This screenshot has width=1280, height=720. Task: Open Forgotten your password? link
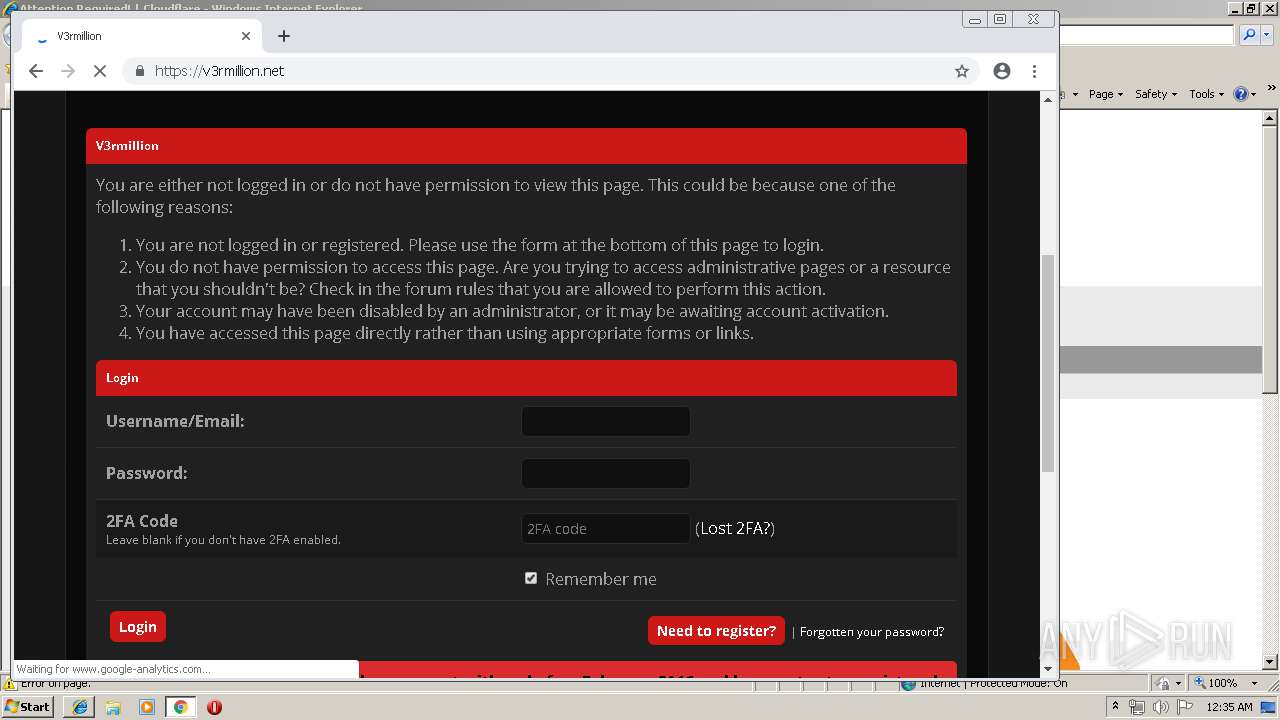[x=872, y=632]
